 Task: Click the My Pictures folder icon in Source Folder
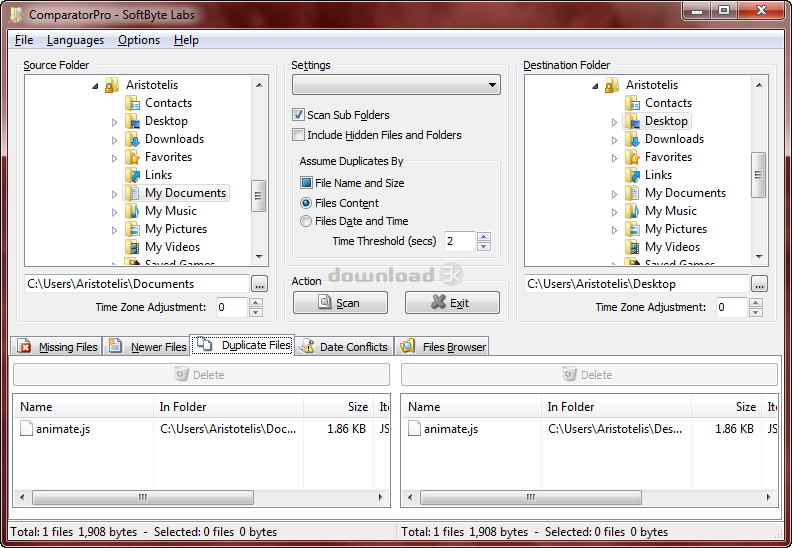(x=132, y=229)
